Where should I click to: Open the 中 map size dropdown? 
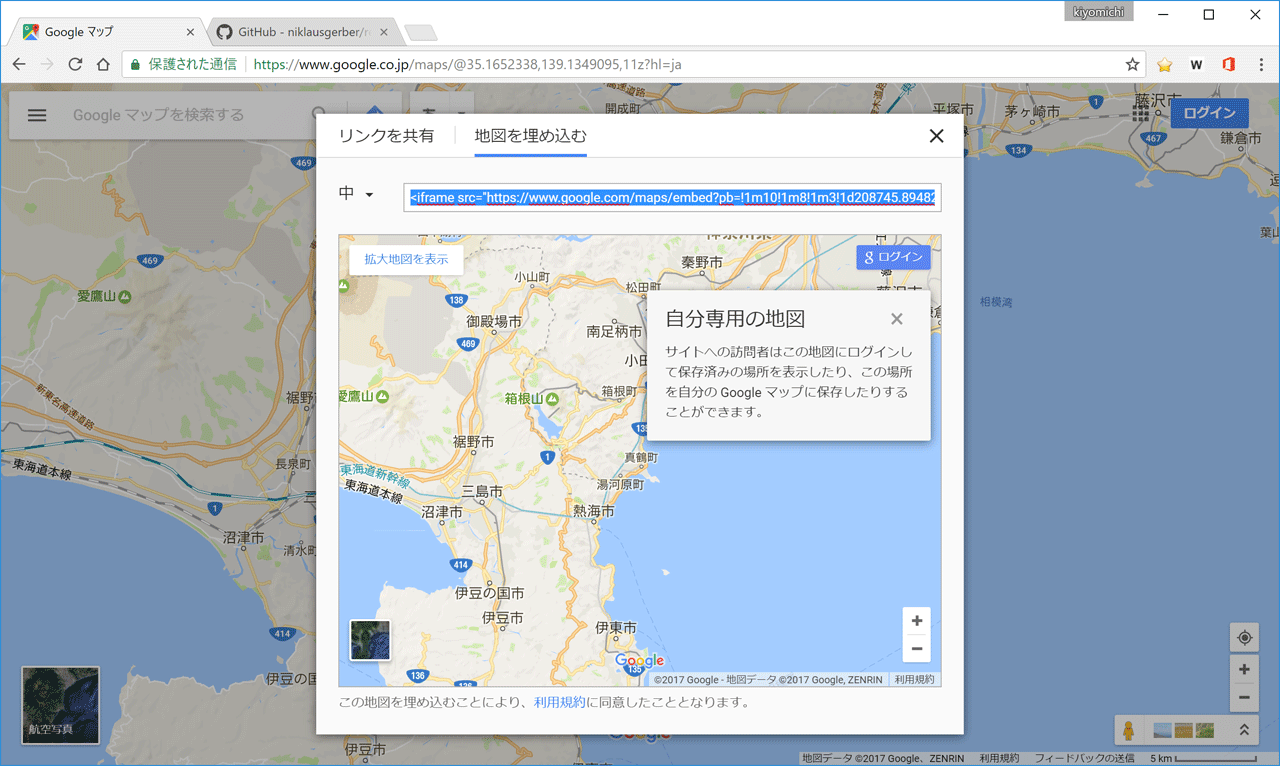tap(356, 194)
